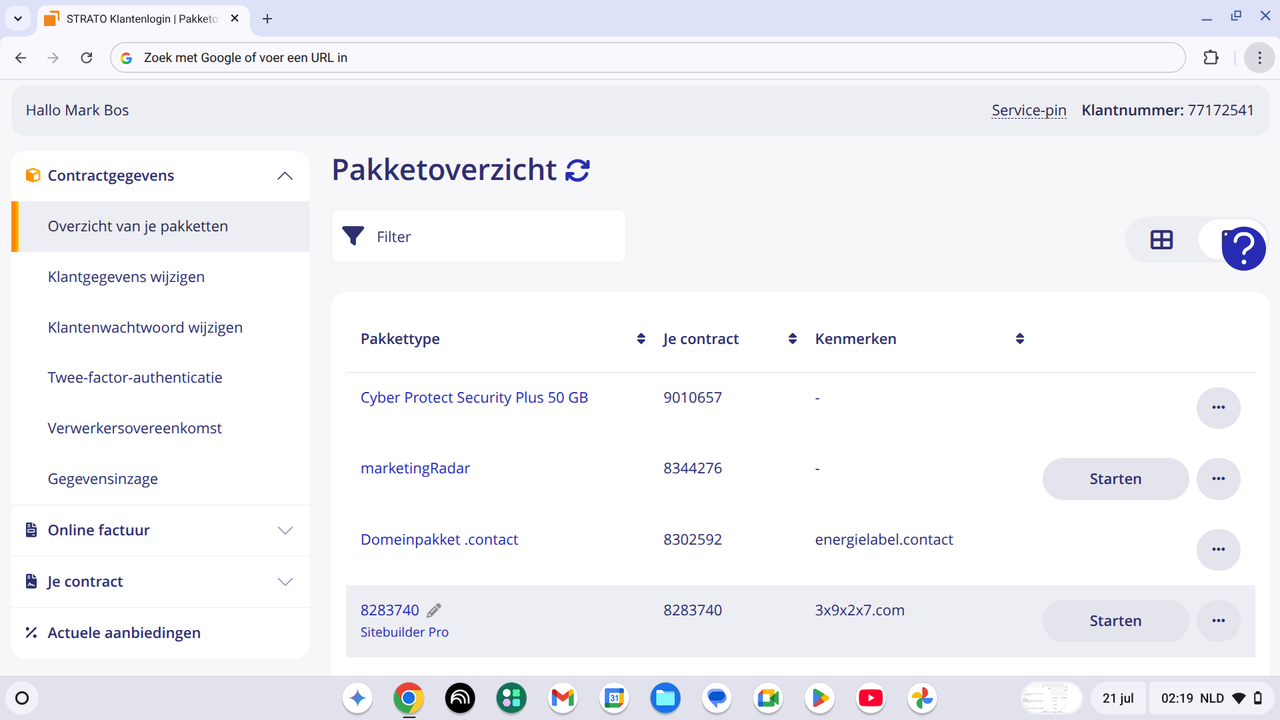Viewport: 1280px width, 720px height.
Task: Click the 3x9x2x7.com domain text
Action: tap(860, 610)
